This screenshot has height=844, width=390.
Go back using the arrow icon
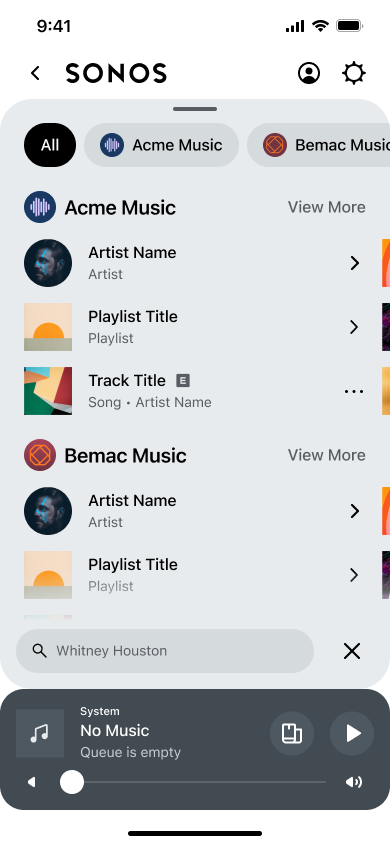tap(36, 73)
